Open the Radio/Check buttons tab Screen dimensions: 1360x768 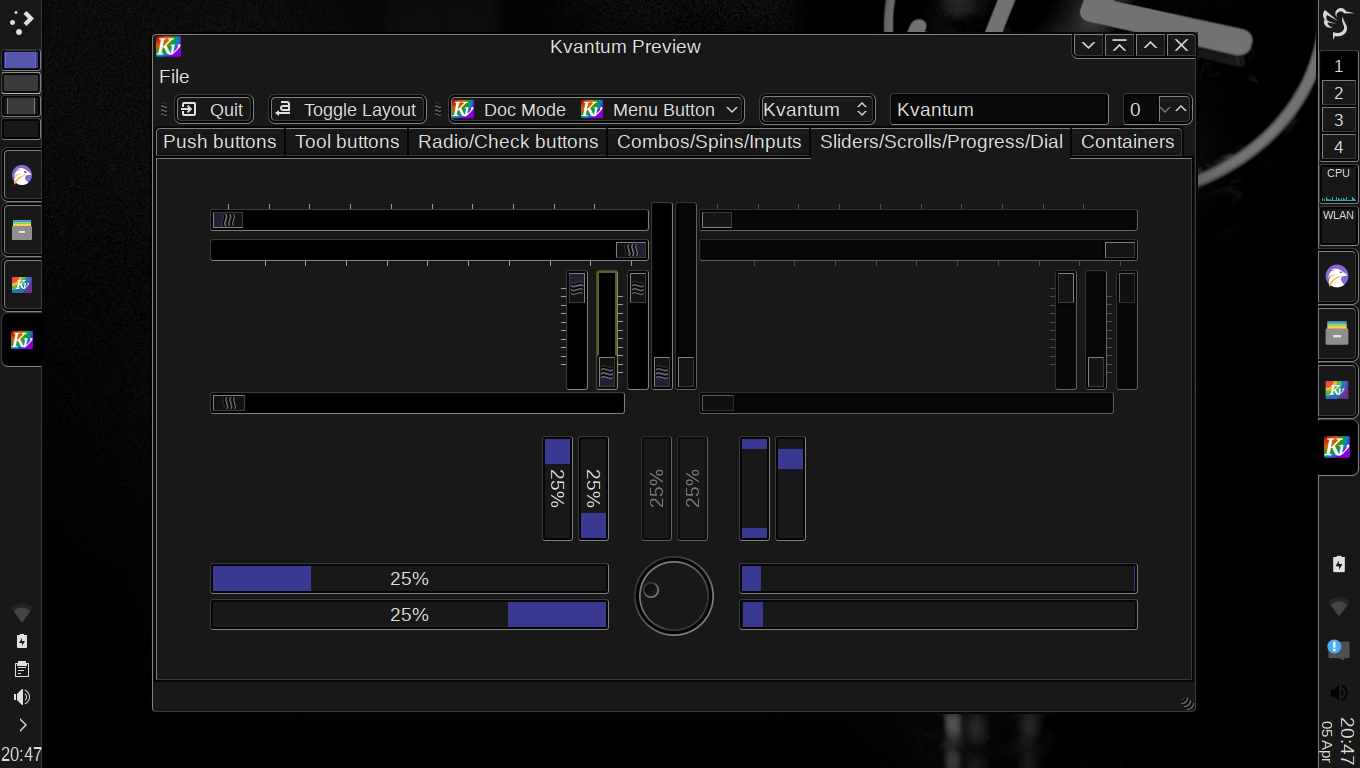click(x=508, y=142)
